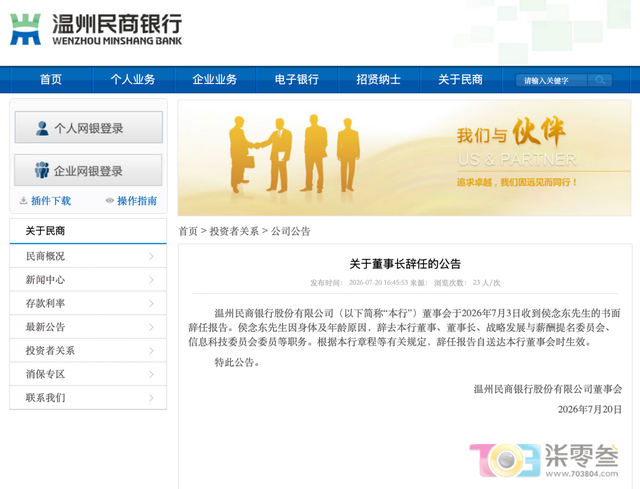640x489 pixels.
Task: Expand the chevron on 消保专区 row
Action: pyautogui.click(x=151, y=374)
